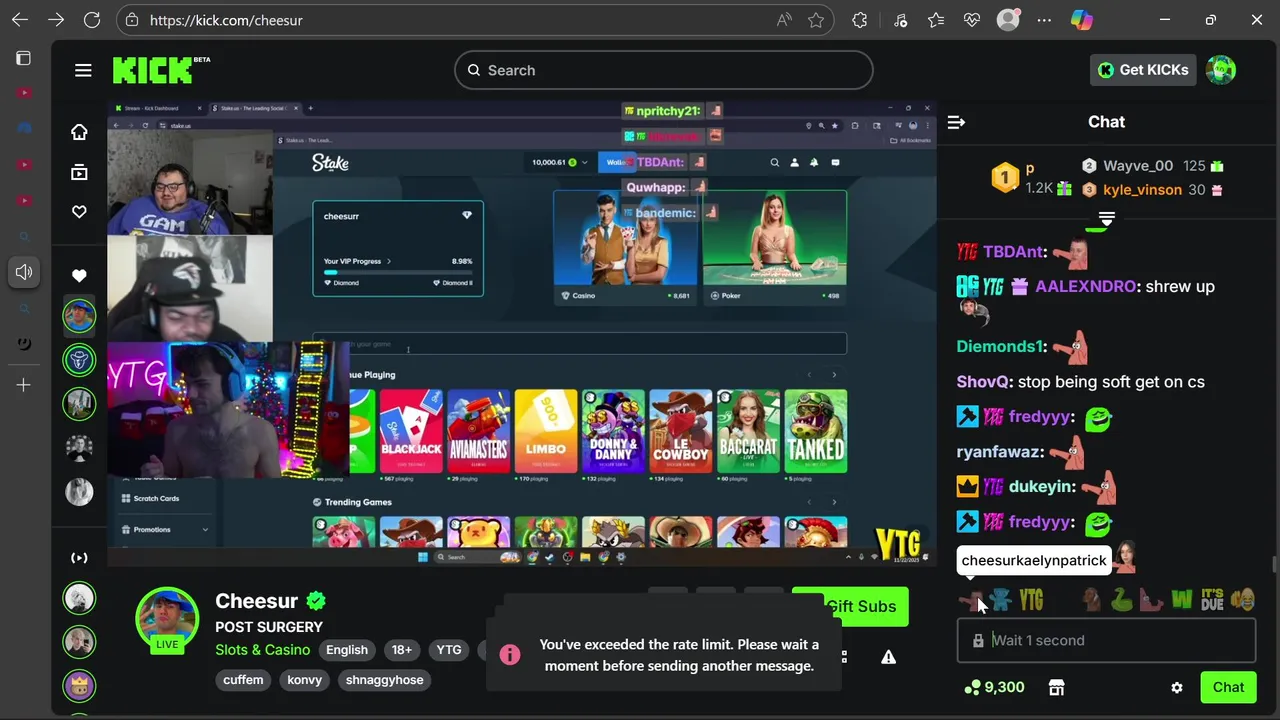The width and height of the screenshot is (1280, 720).
Task: Click the chat message input field
Action: (x=1106, y=641)
